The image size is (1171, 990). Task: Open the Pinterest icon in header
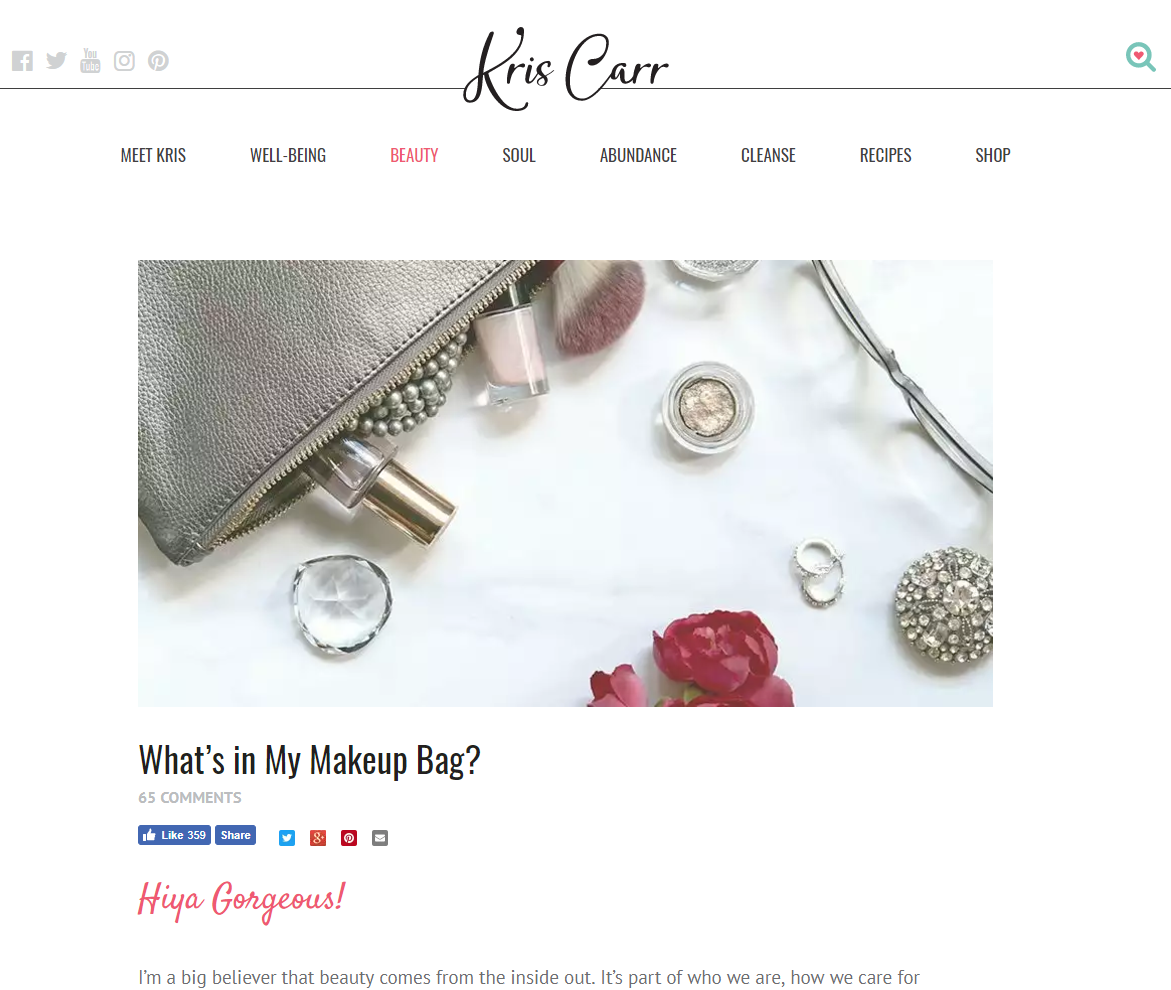158,60
